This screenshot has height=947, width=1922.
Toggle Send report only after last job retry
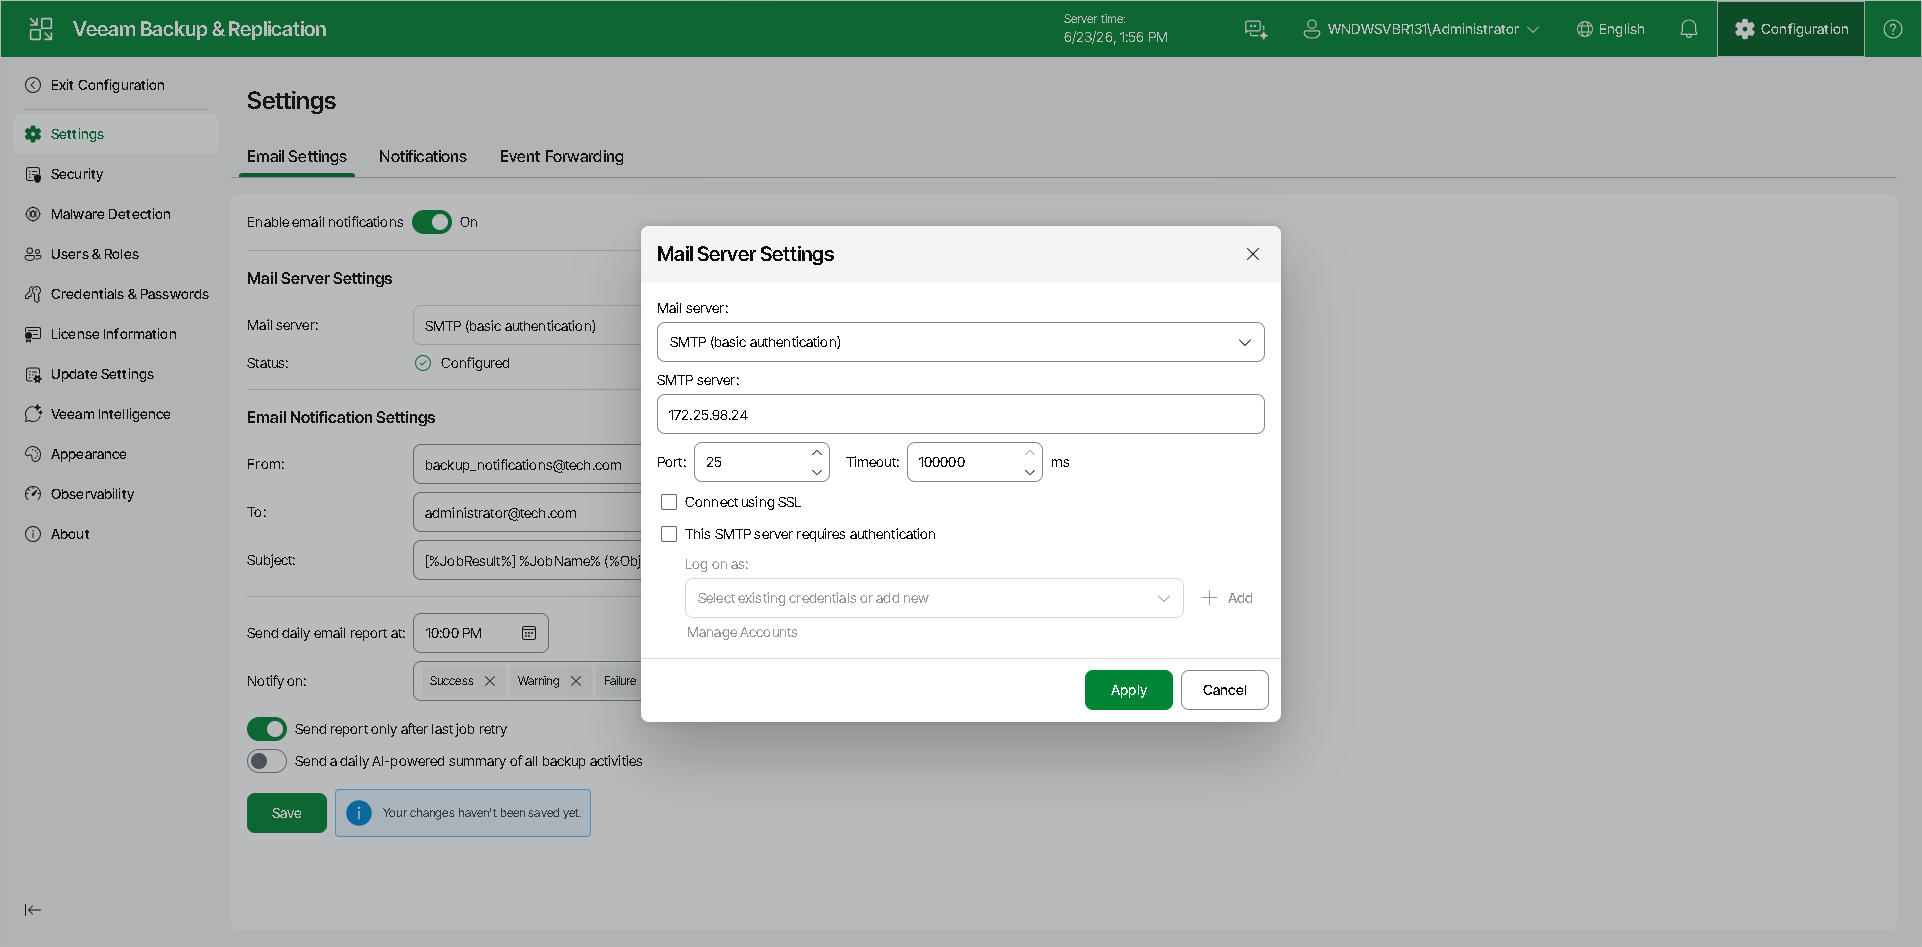click(267, 729)
